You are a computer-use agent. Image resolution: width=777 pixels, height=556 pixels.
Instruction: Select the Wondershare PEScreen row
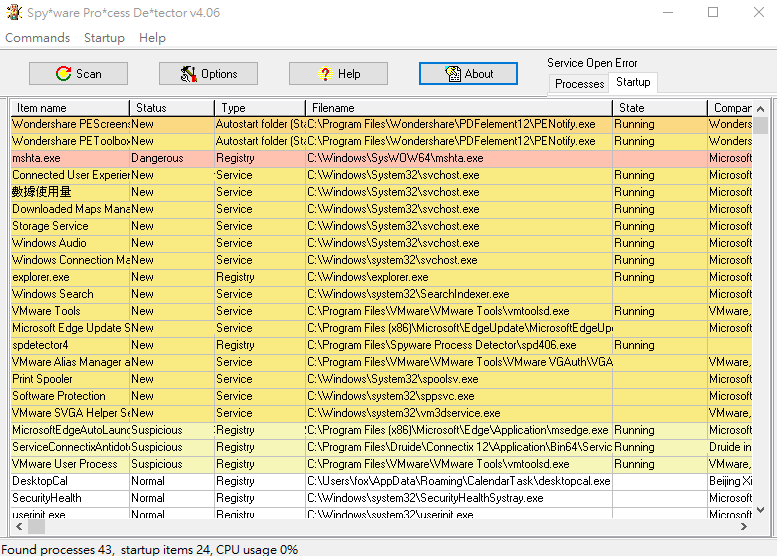pos(382,124)
